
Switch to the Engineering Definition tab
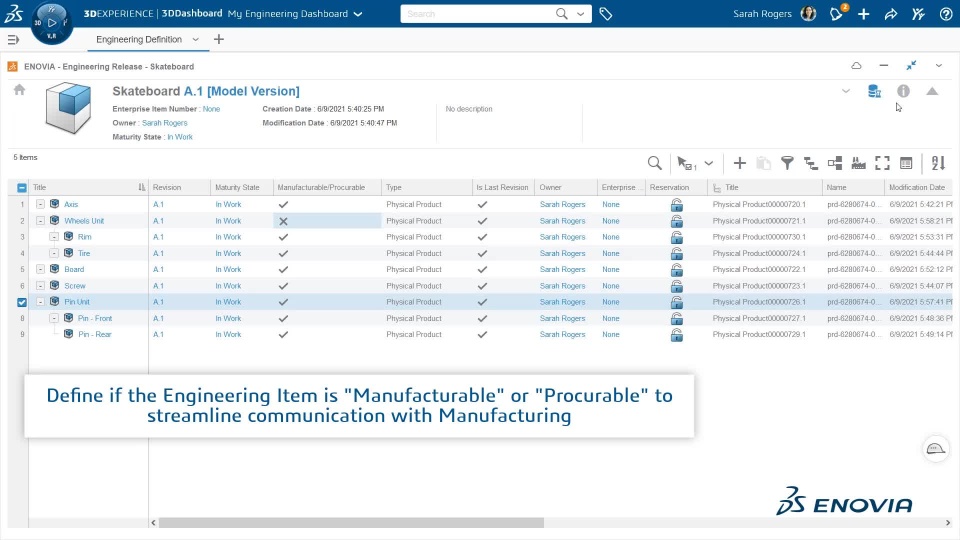pos(139,39)
